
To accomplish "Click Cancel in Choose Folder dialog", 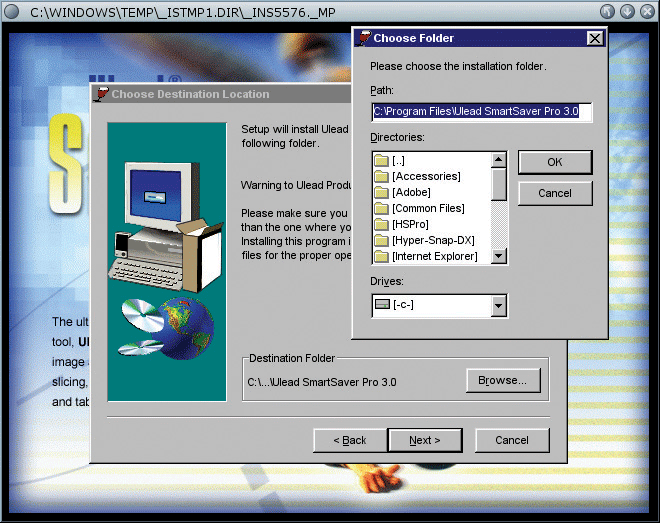I will click(x=555, y=193).
